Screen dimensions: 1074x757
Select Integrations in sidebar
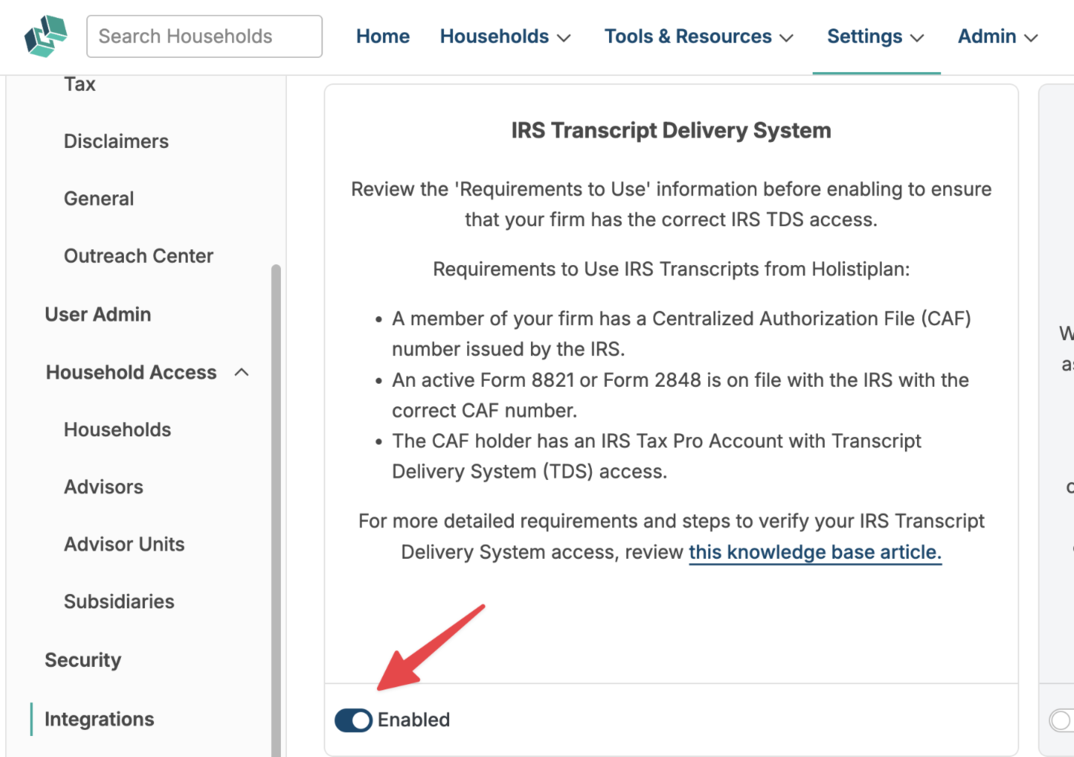(x=99, y=719)
